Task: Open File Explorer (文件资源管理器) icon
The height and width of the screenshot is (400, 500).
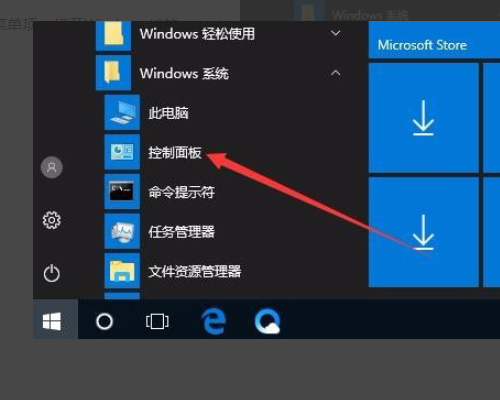Action: point(122,271)
